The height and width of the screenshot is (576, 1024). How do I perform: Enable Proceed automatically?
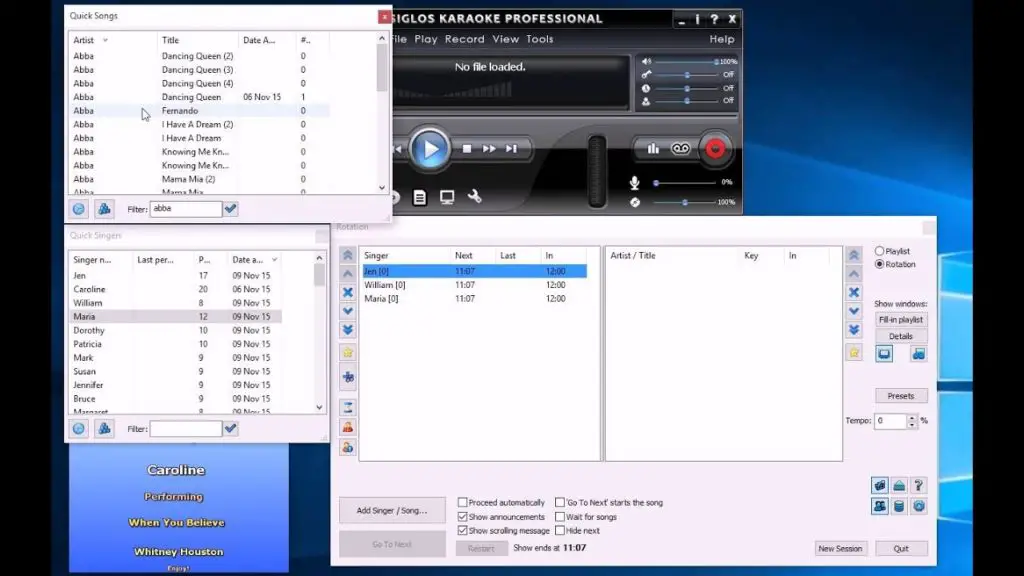click(462, 502)
